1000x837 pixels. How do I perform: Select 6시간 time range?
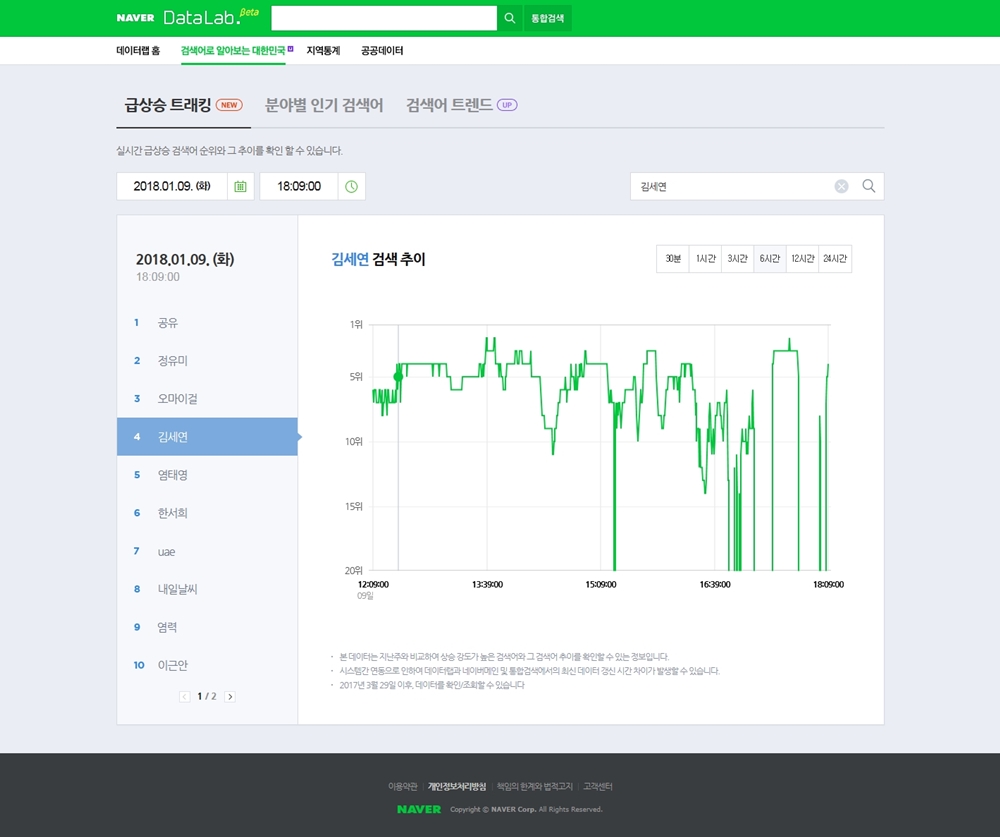[770, 258]
